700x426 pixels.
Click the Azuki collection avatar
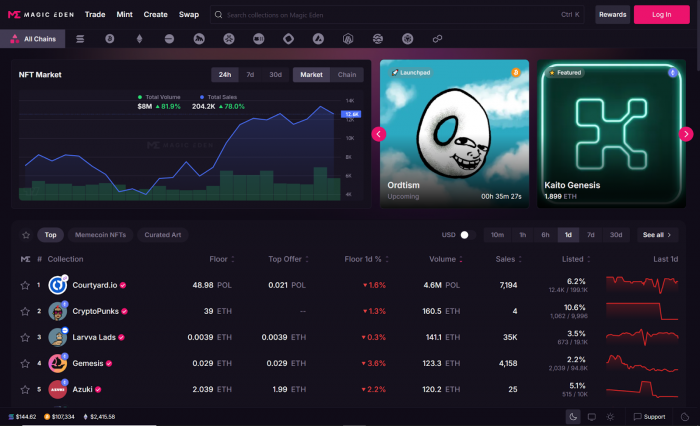(x=58, y=389)
